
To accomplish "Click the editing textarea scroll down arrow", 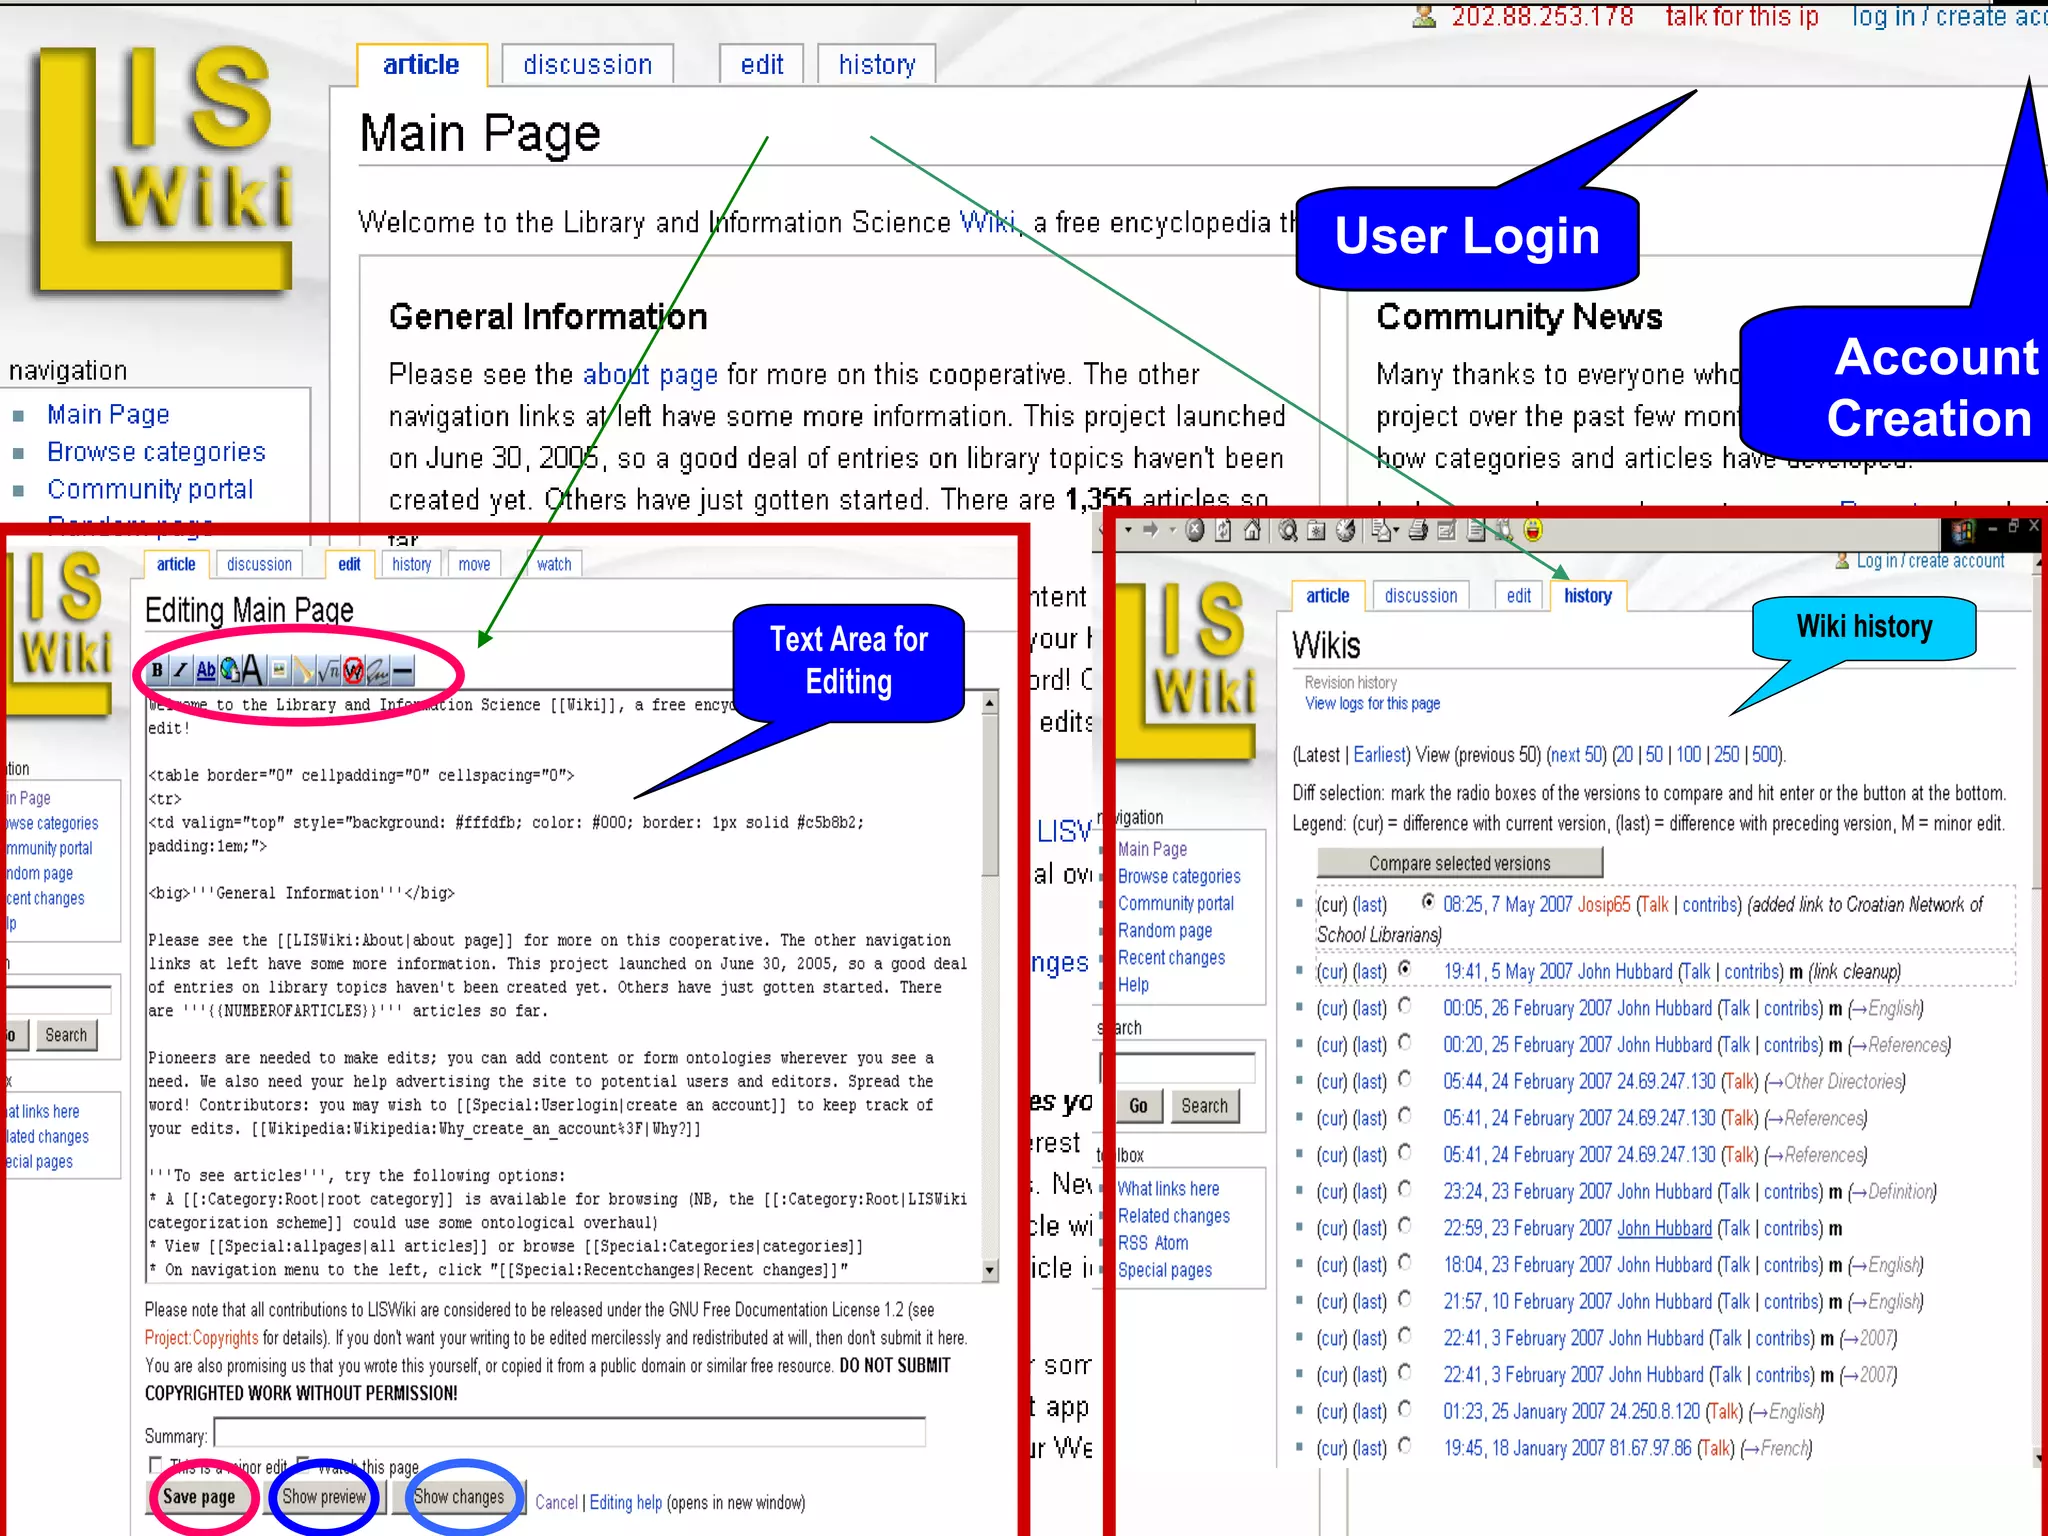I will [989, 1270].
